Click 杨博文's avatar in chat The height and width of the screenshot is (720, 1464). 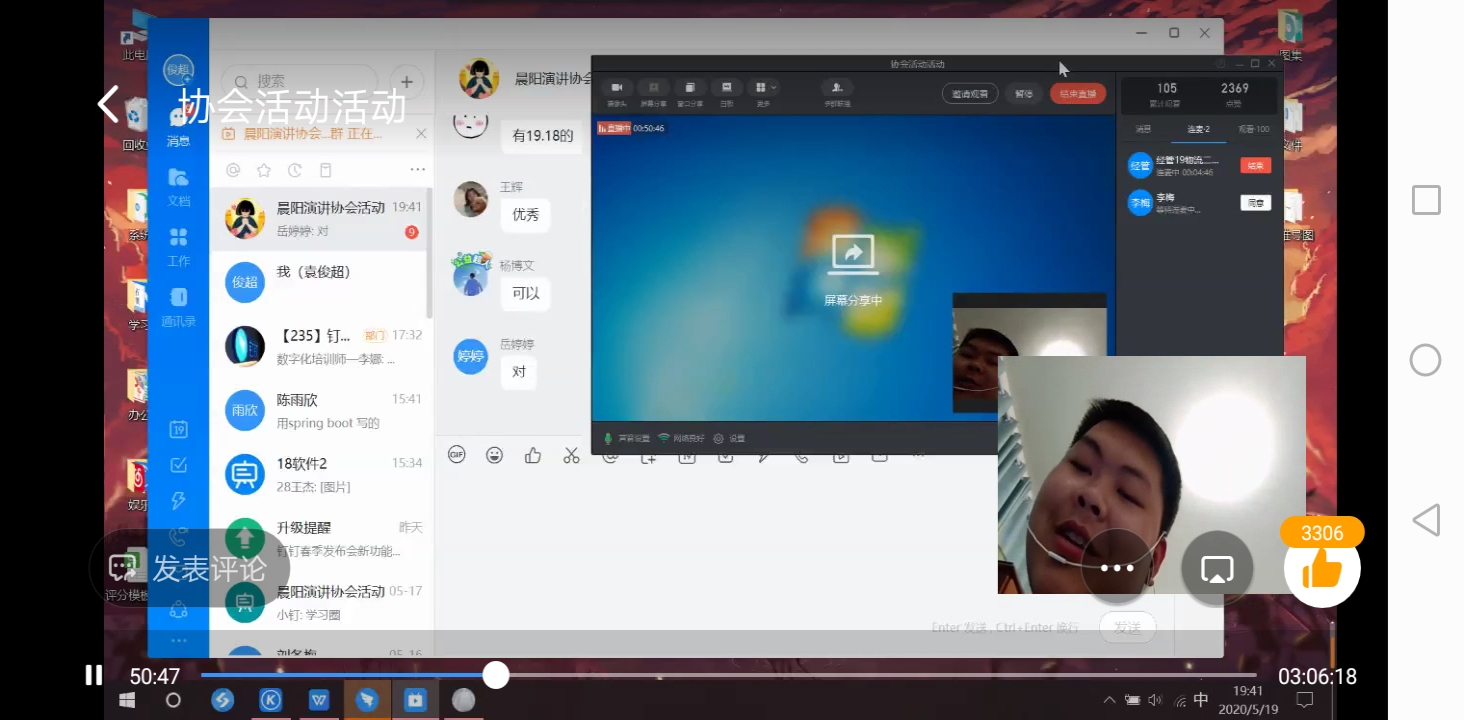coord(471,277)
